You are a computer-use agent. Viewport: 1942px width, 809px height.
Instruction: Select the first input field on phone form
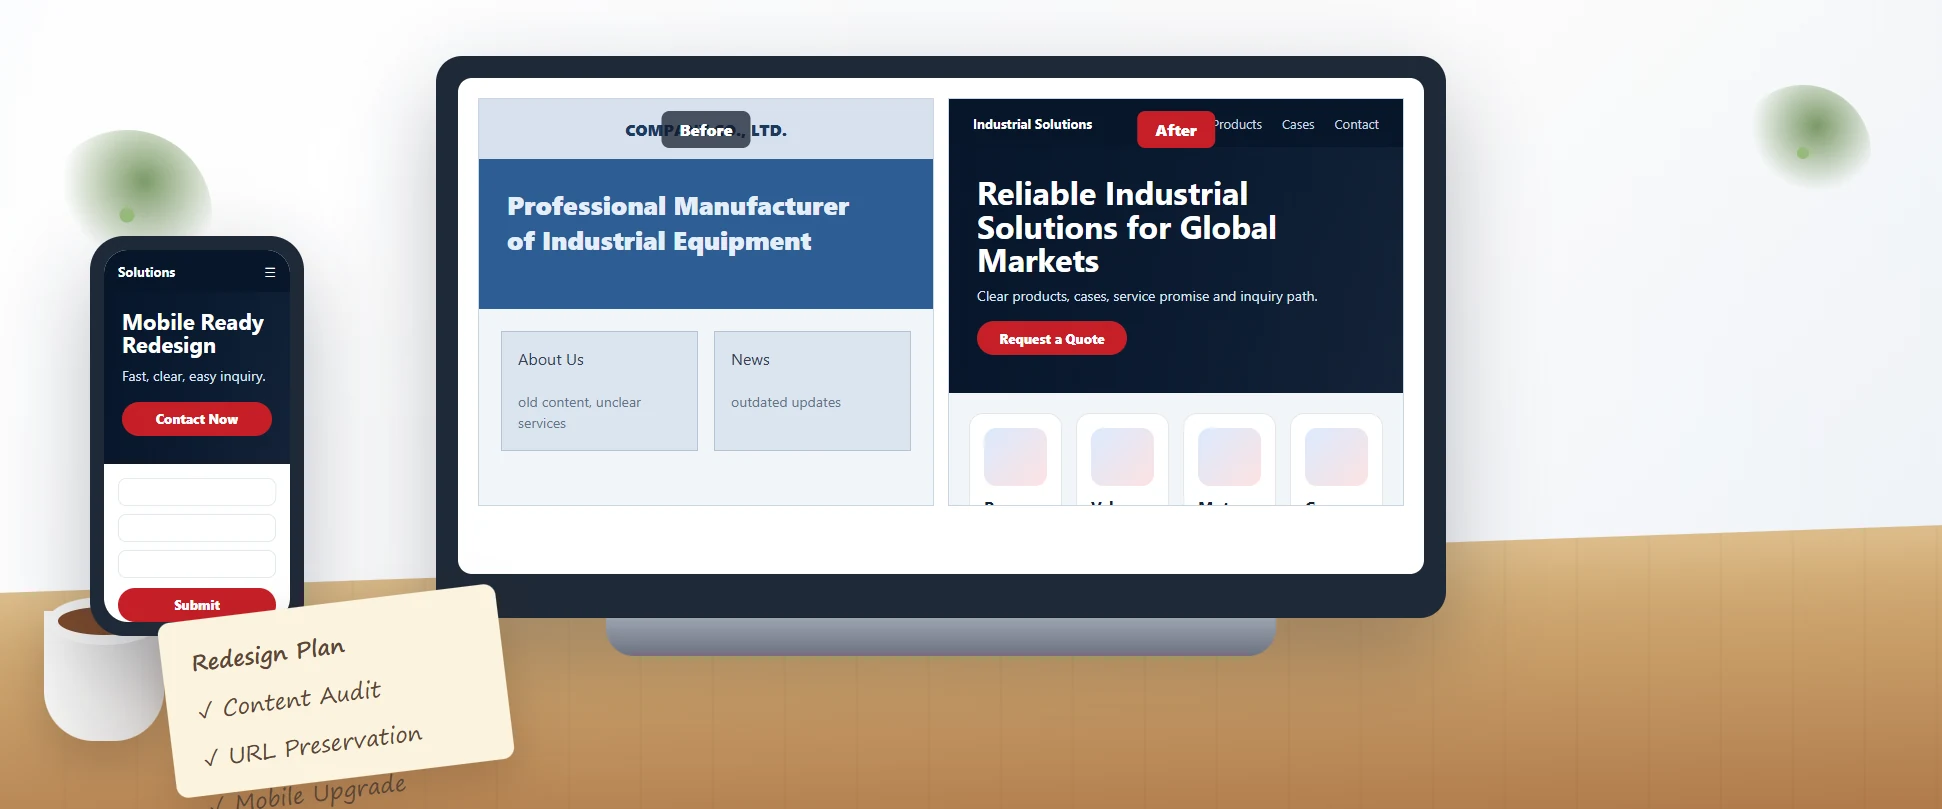[x=197, y=492]
